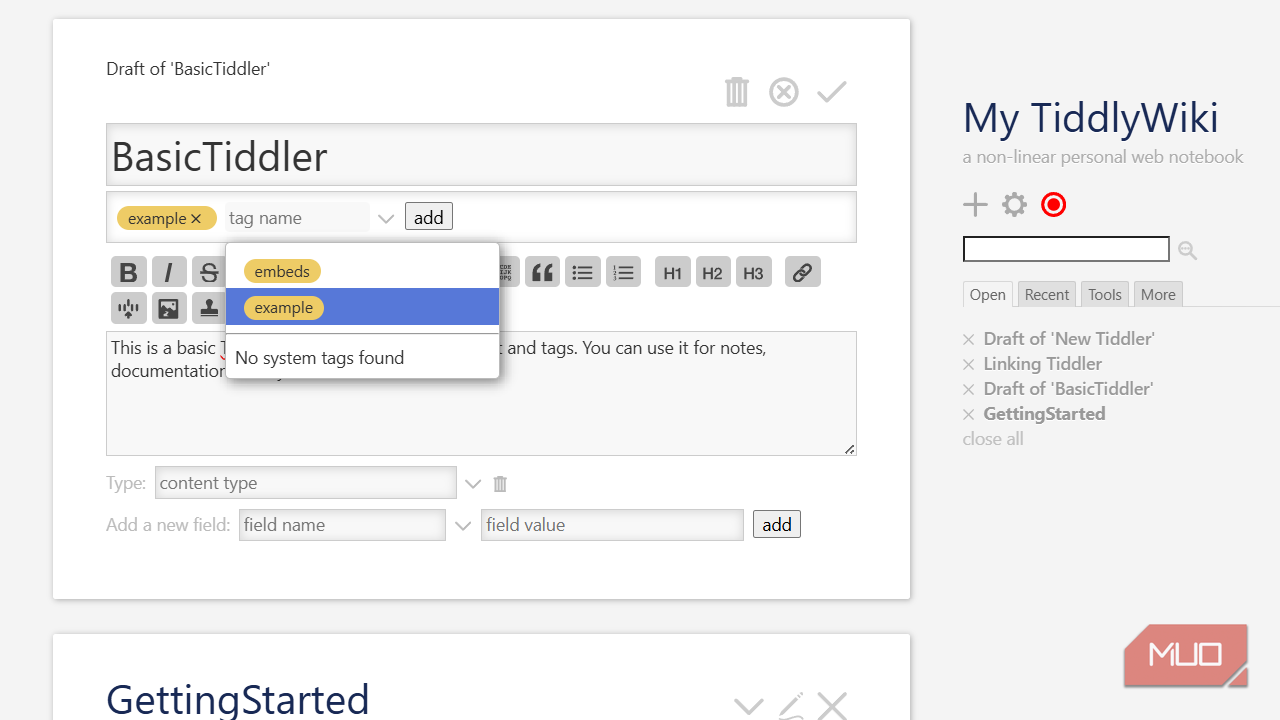Switch to the Recent sidebar tab
The width and height of the screenshot is (1280, 720).
point(1047,294)
